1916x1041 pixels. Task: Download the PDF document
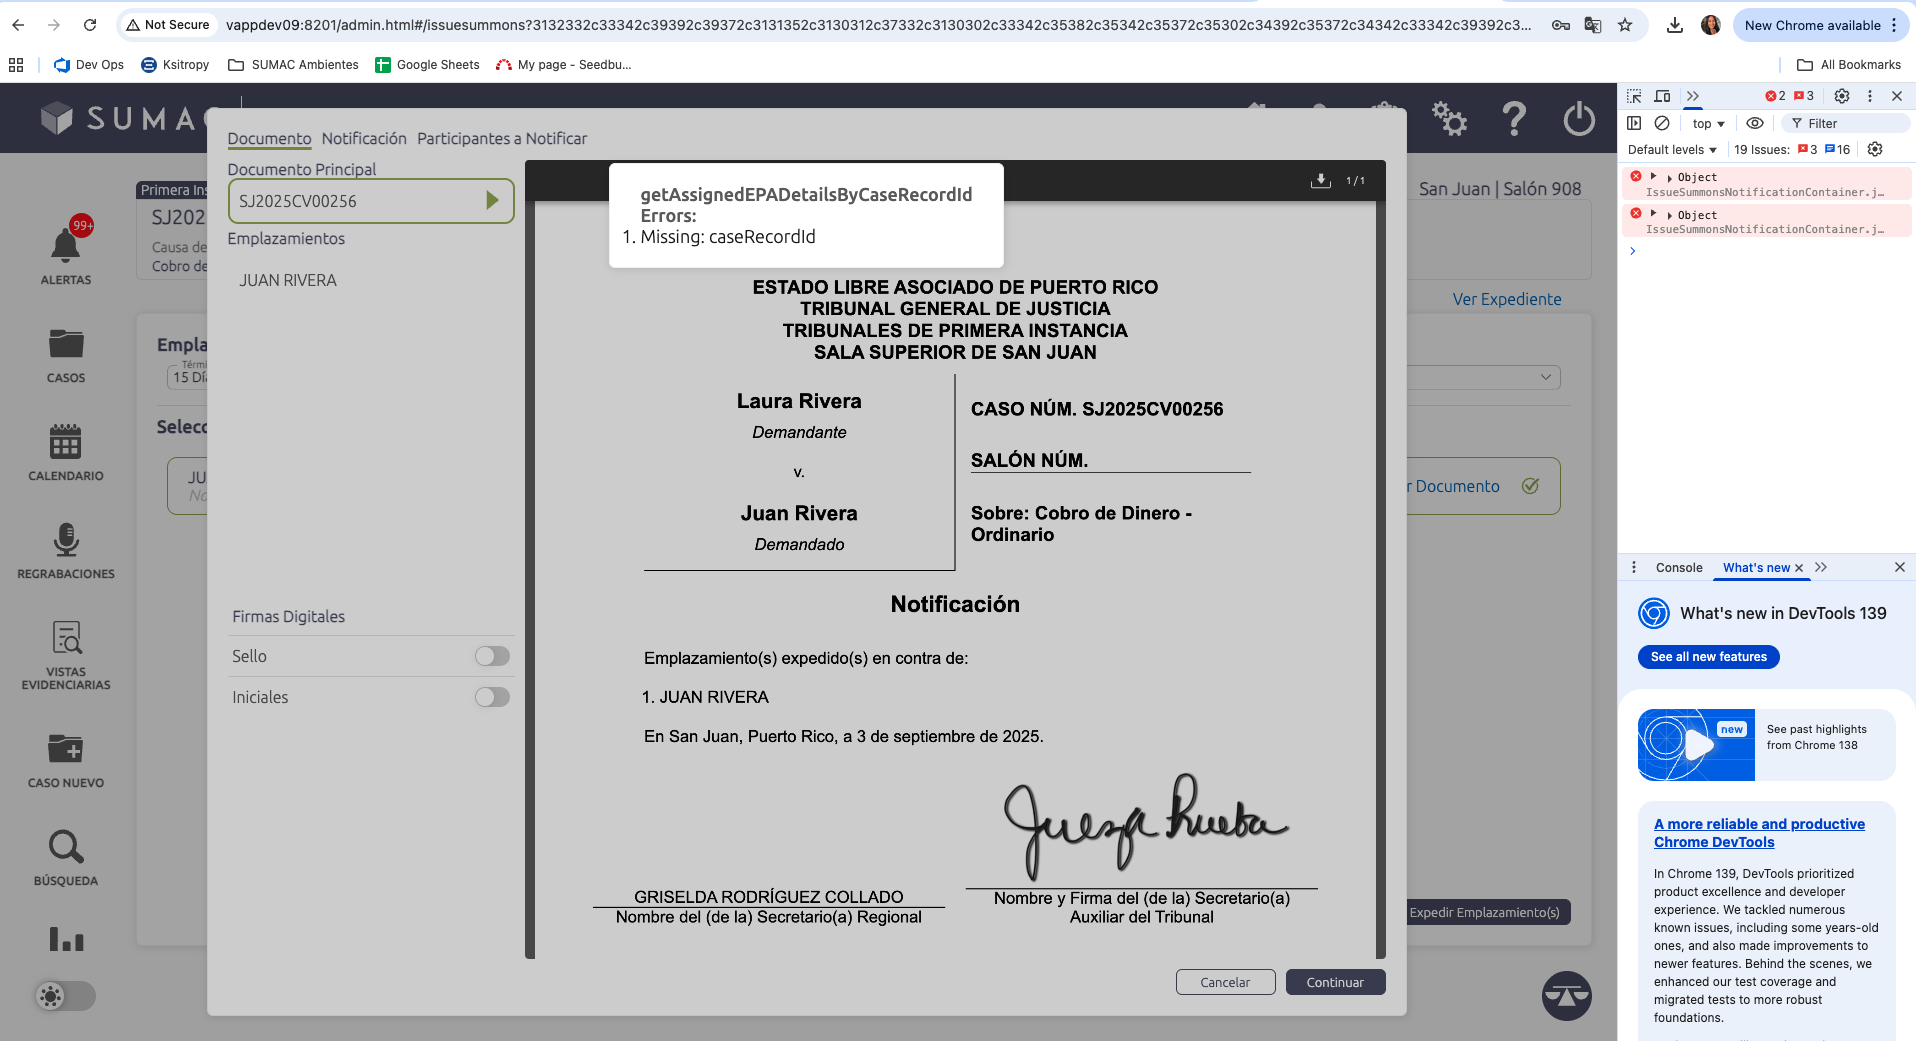(1321, 181)
